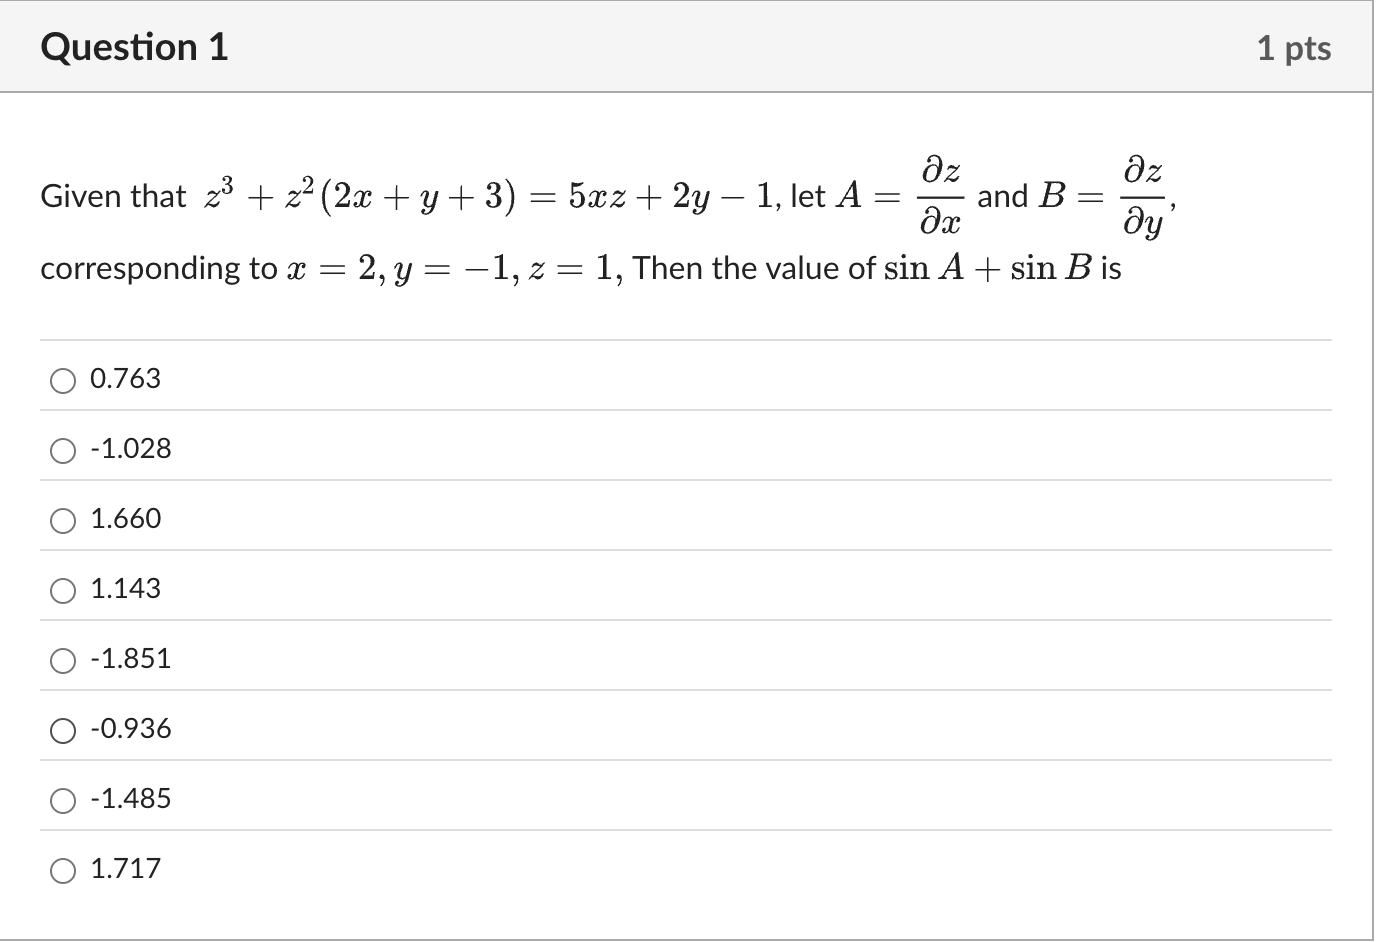Image resolution: width=1376 pixels, height=942 pixels.
Task: Select the radio button beside 1.660
Action: 63,520
